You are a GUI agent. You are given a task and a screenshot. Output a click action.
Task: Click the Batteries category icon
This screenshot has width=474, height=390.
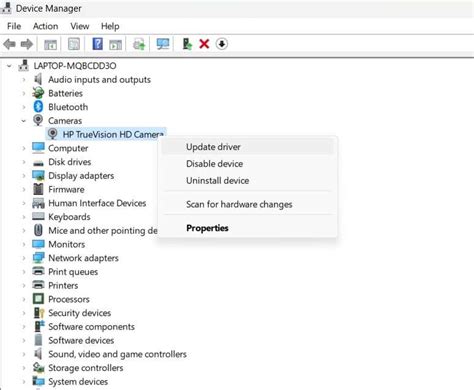38,93
